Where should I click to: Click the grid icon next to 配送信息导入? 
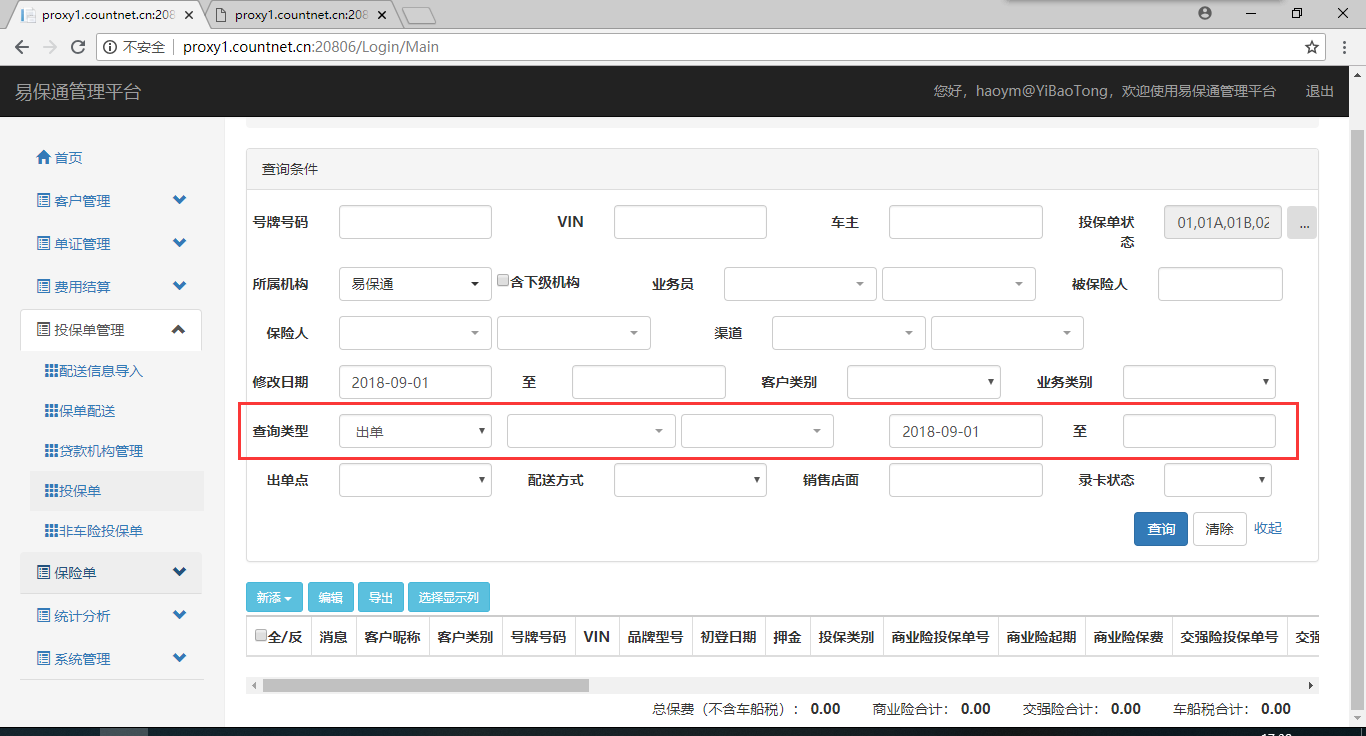[51, 371]
